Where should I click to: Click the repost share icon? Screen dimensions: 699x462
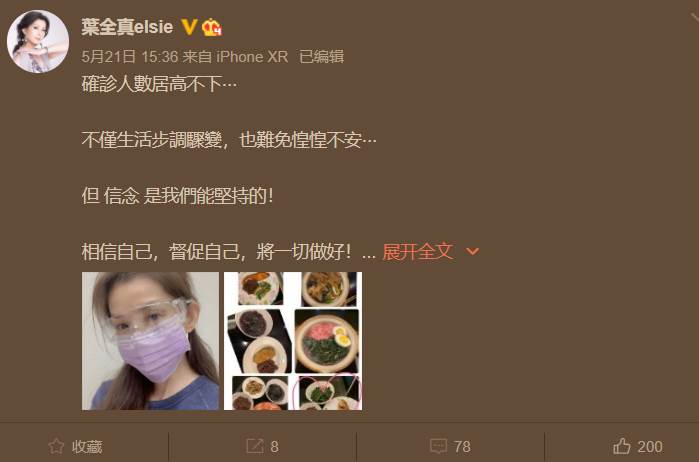pos(255,446)
